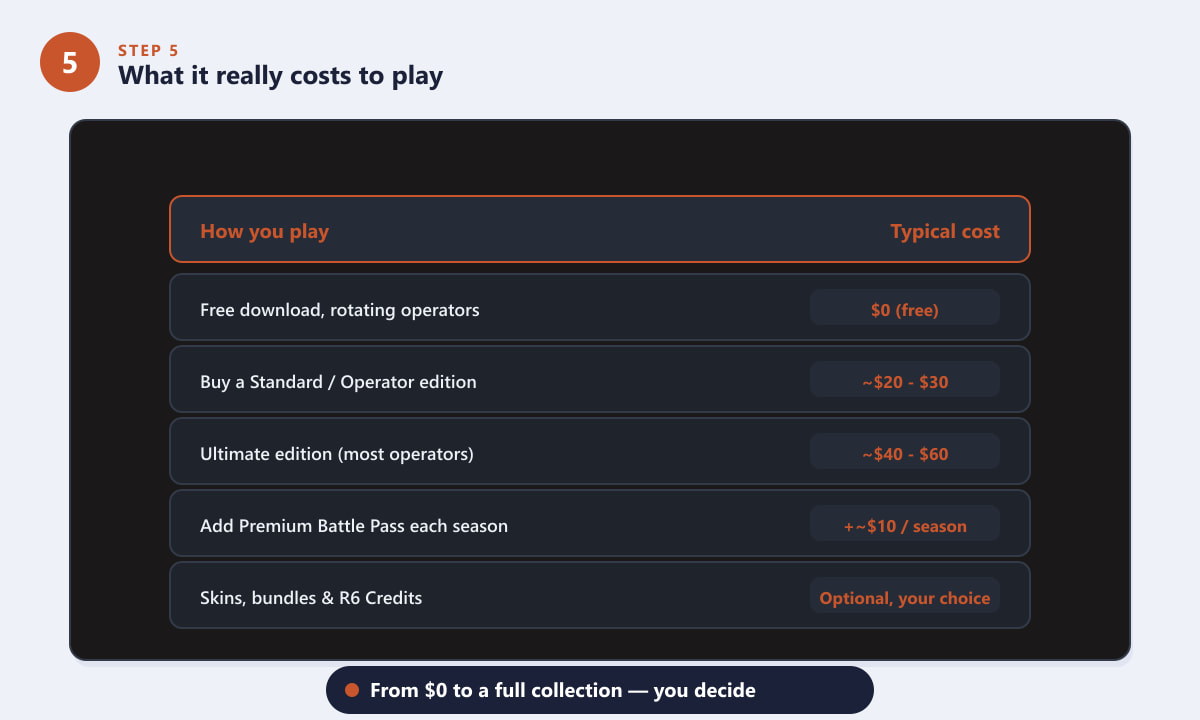Click the 'How you play' column header
Image resolution: width=1200 pixels, height=720 pixels.
(x=264, y=231)
